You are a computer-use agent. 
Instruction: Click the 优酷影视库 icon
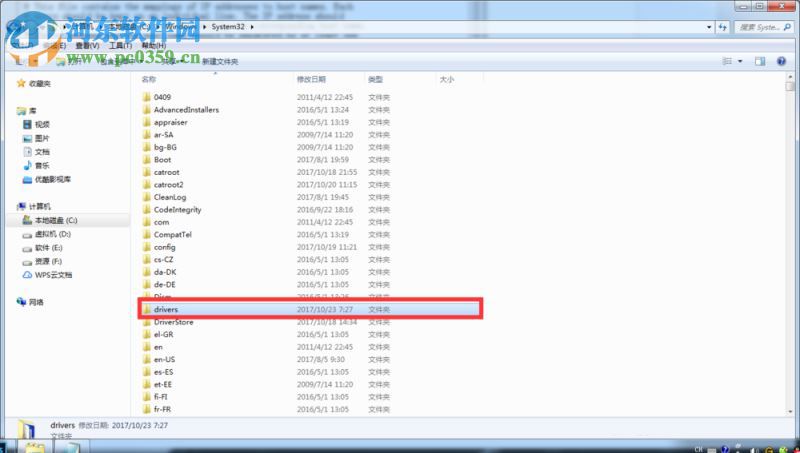pyautogui.click(x=28, y=179)
